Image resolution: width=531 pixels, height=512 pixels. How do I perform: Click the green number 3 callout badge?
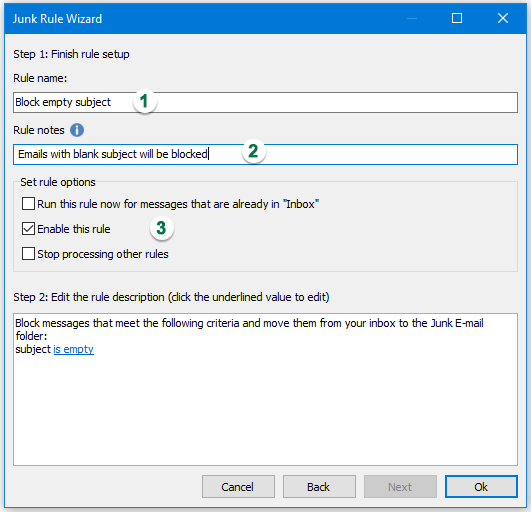point(162,228)
